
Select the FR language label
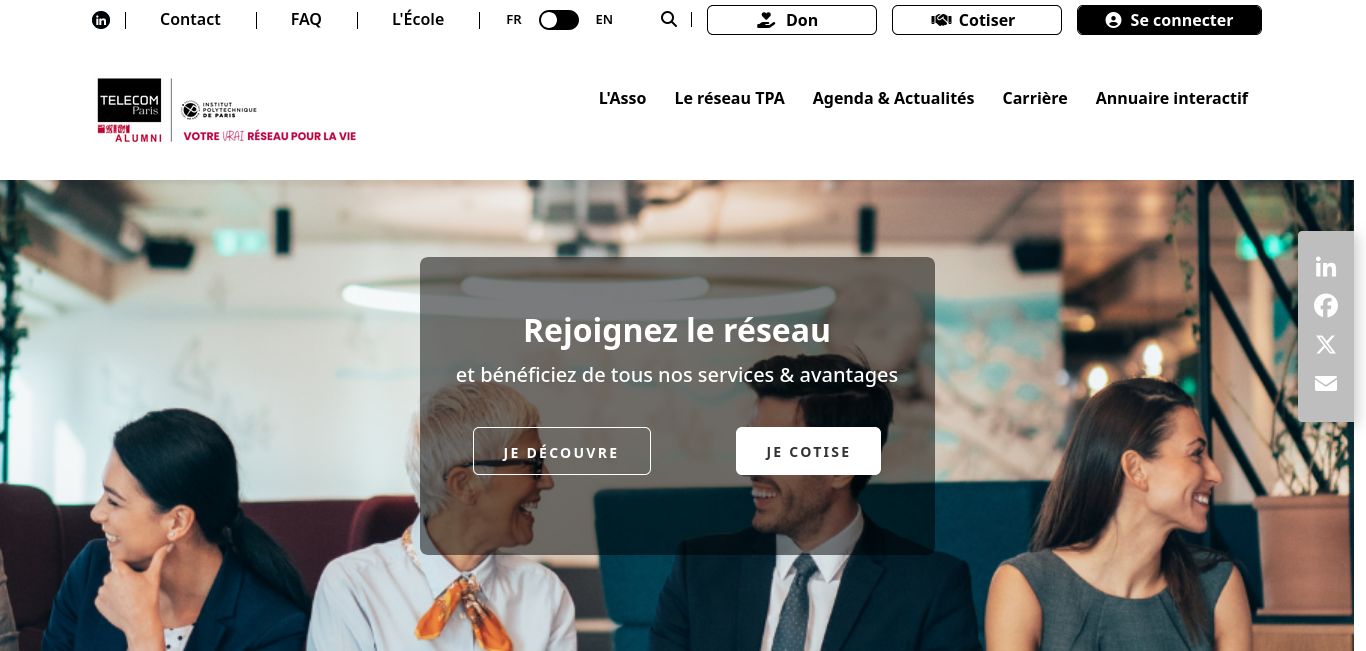pos(514,20)
